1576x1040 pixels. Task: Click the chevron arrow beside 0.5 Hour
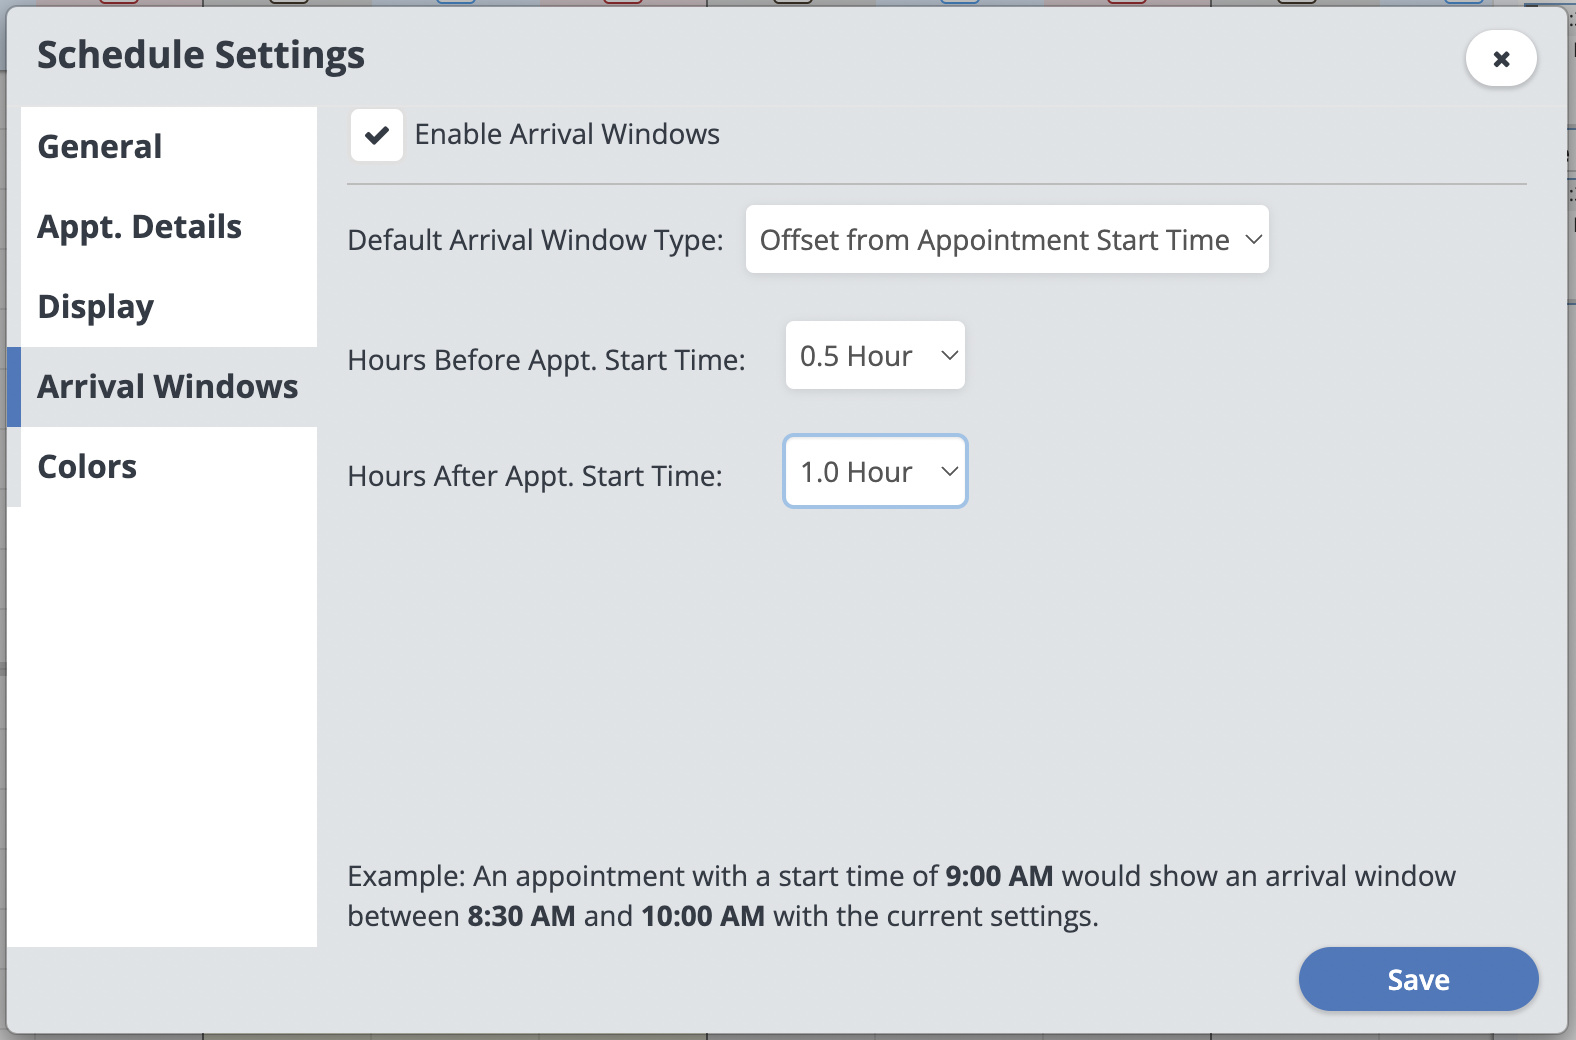click(949, 356)
